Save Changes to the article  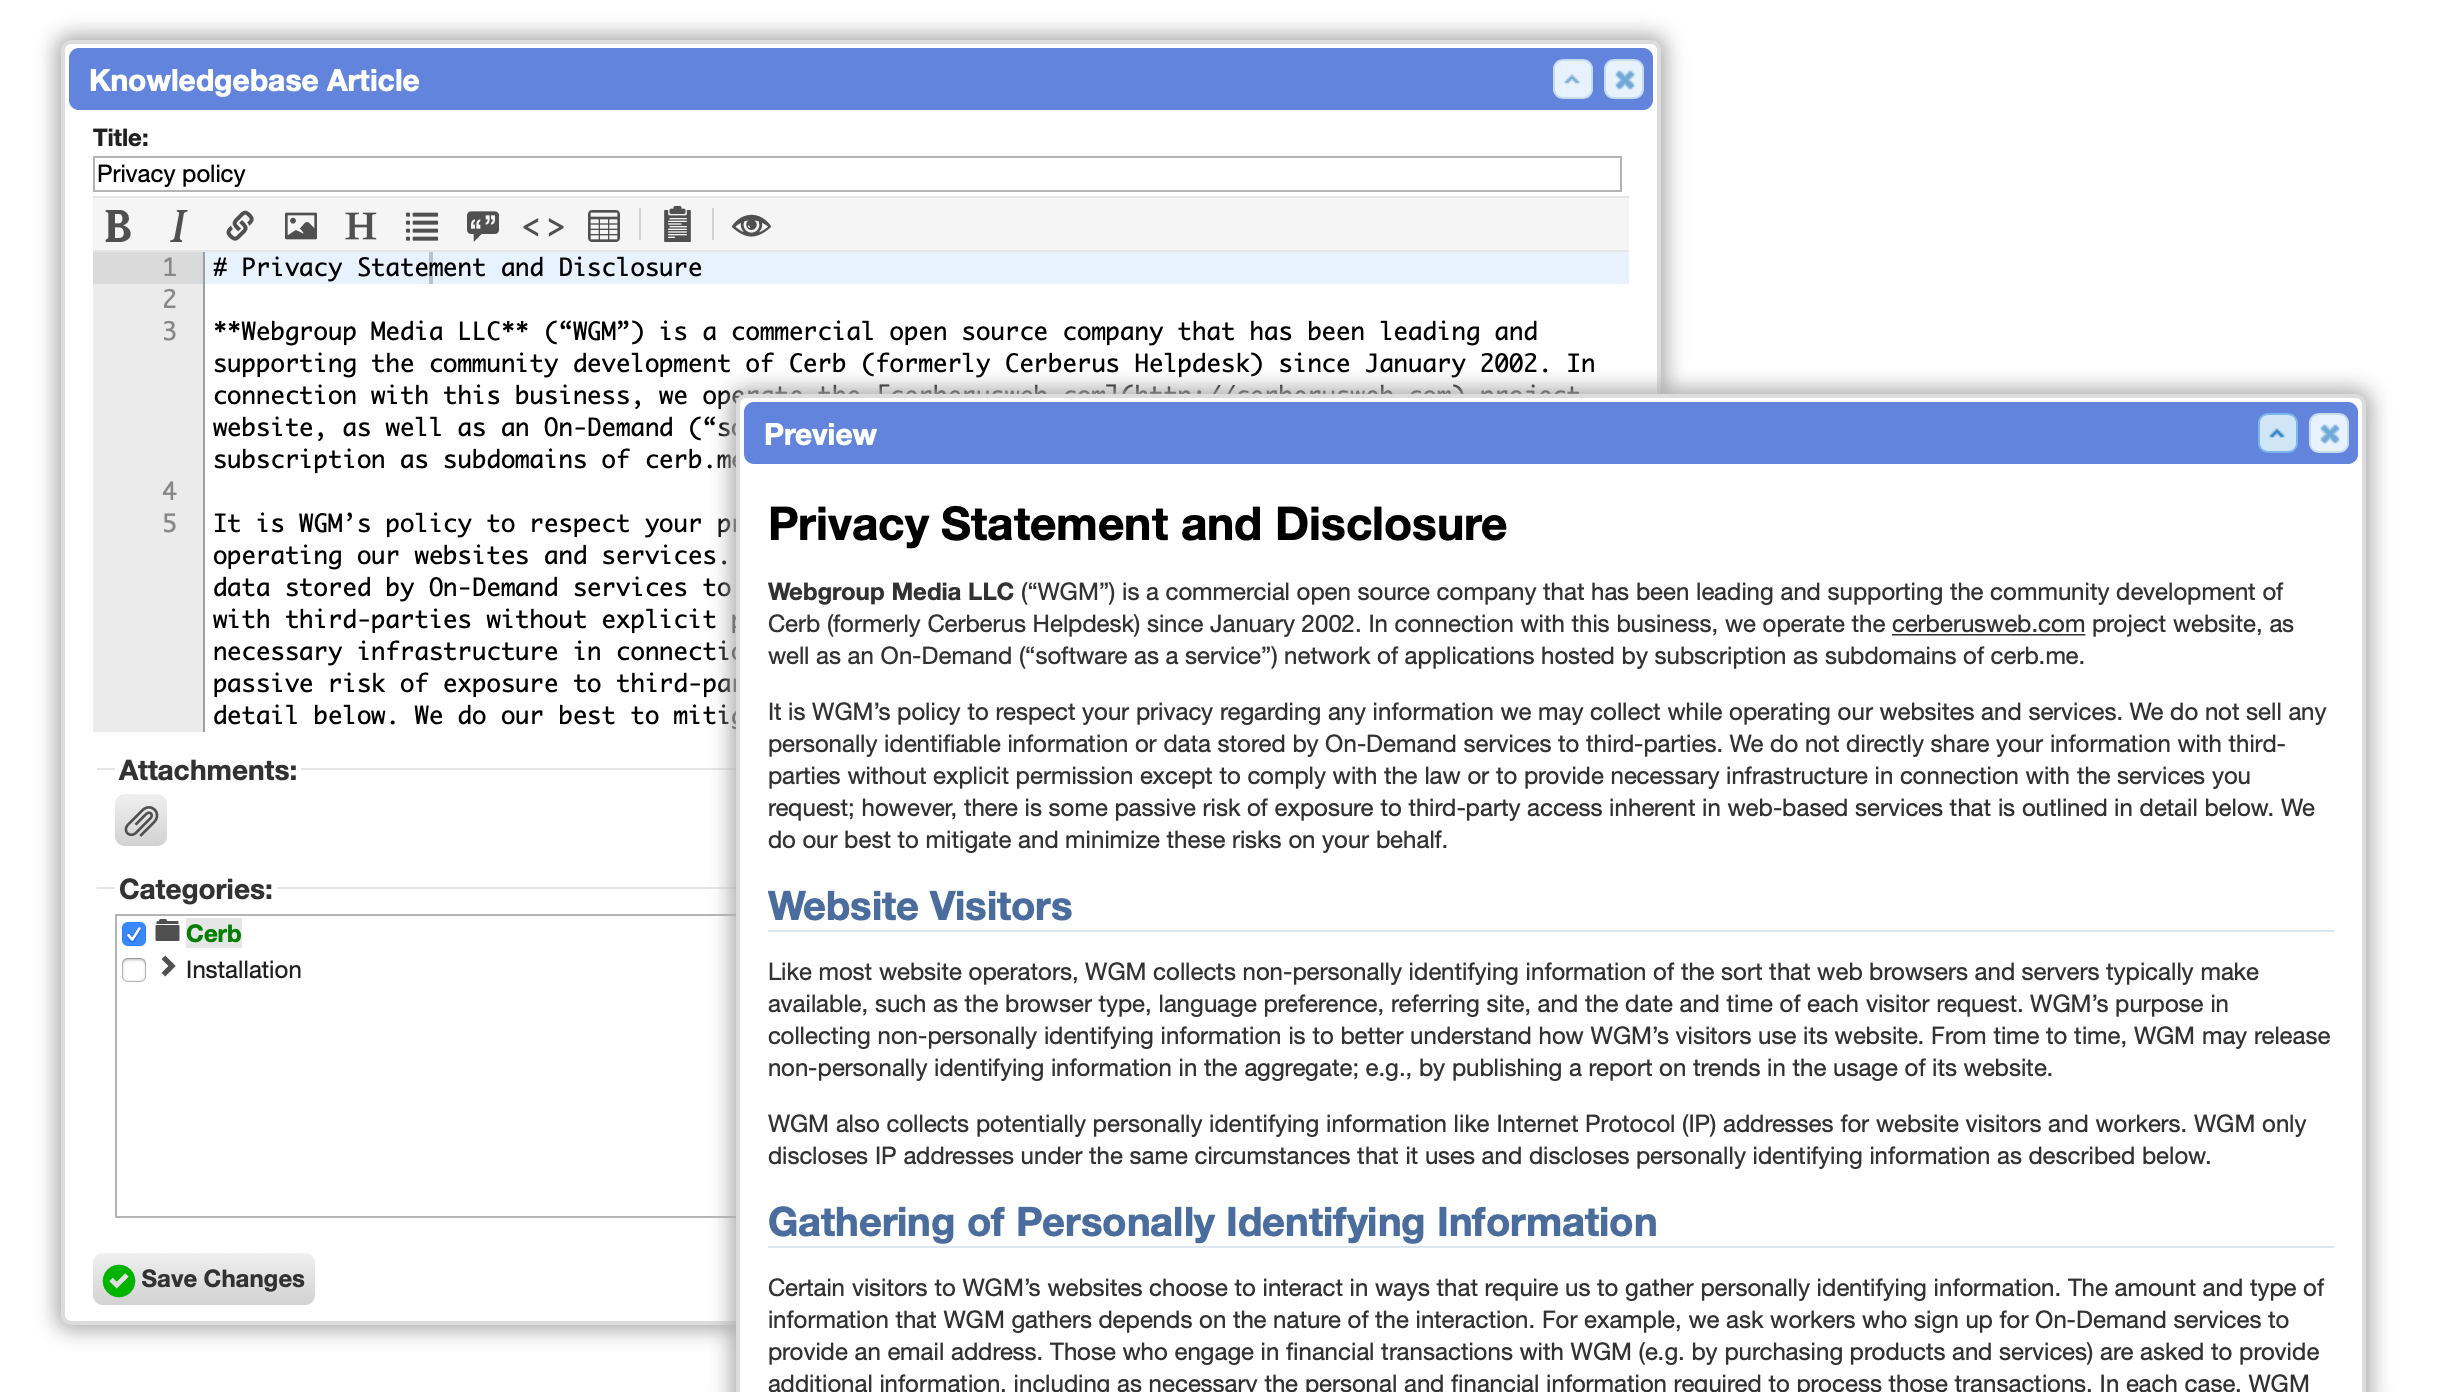click(204, 1279)
